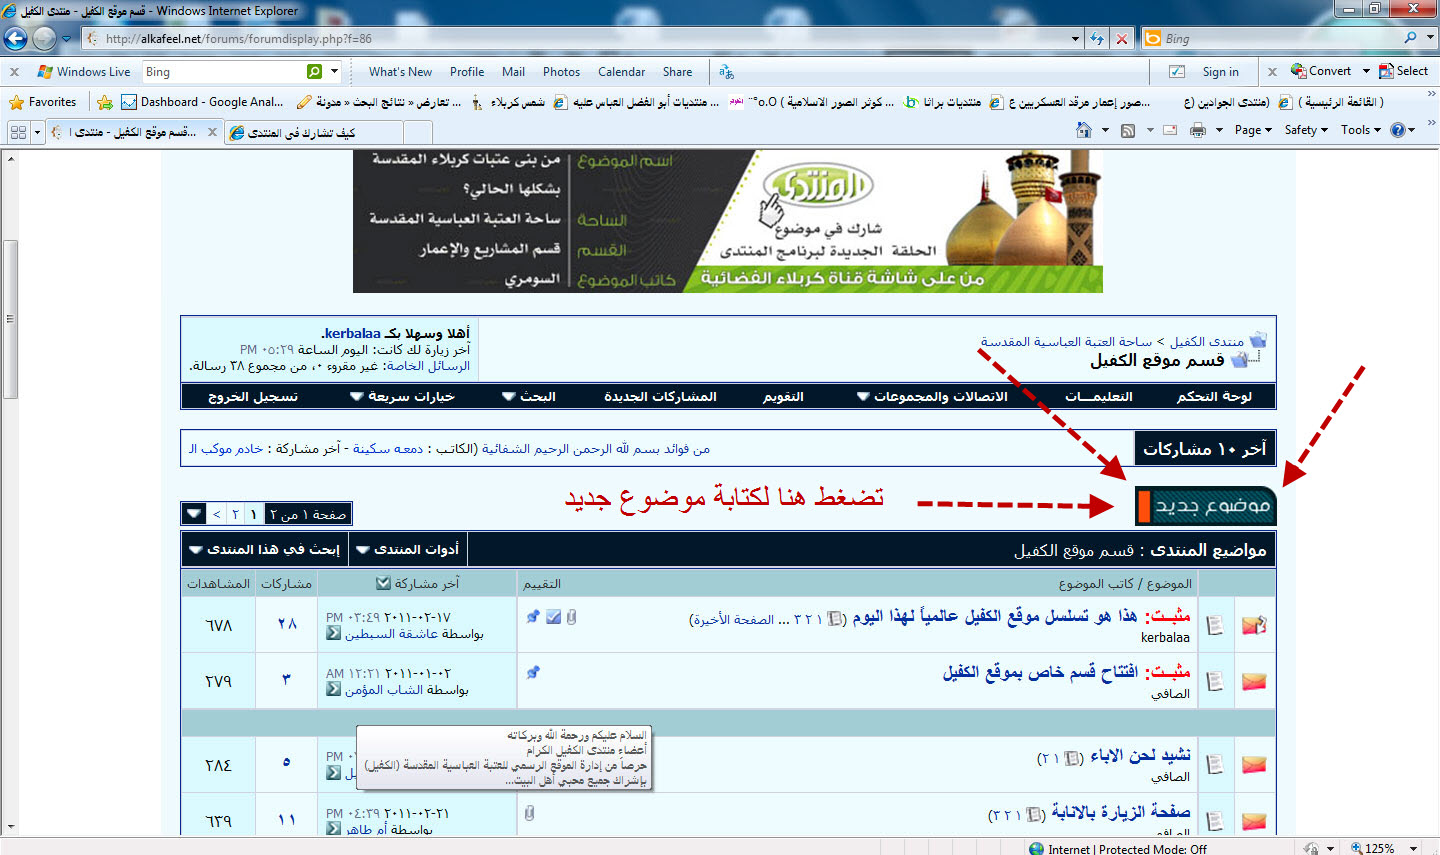Click the RSS feeds icon in command bar
Screen dimensions: 1440x855
(1128, 130)
